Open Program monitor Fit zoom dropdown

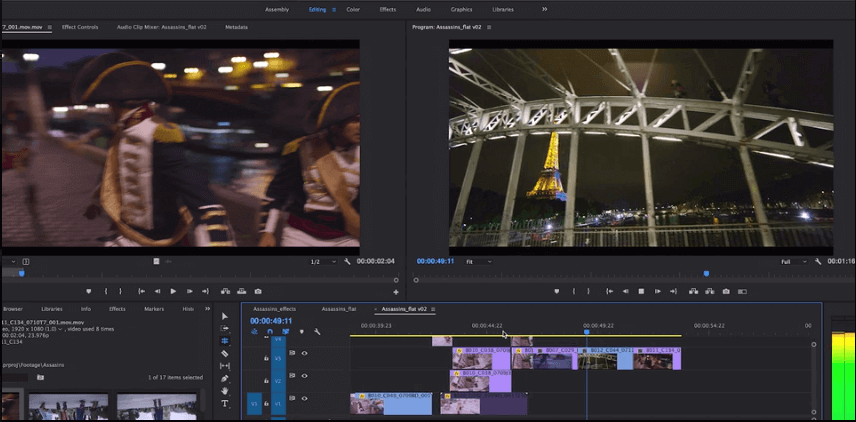pyautogui.click(x=478, y=262)
